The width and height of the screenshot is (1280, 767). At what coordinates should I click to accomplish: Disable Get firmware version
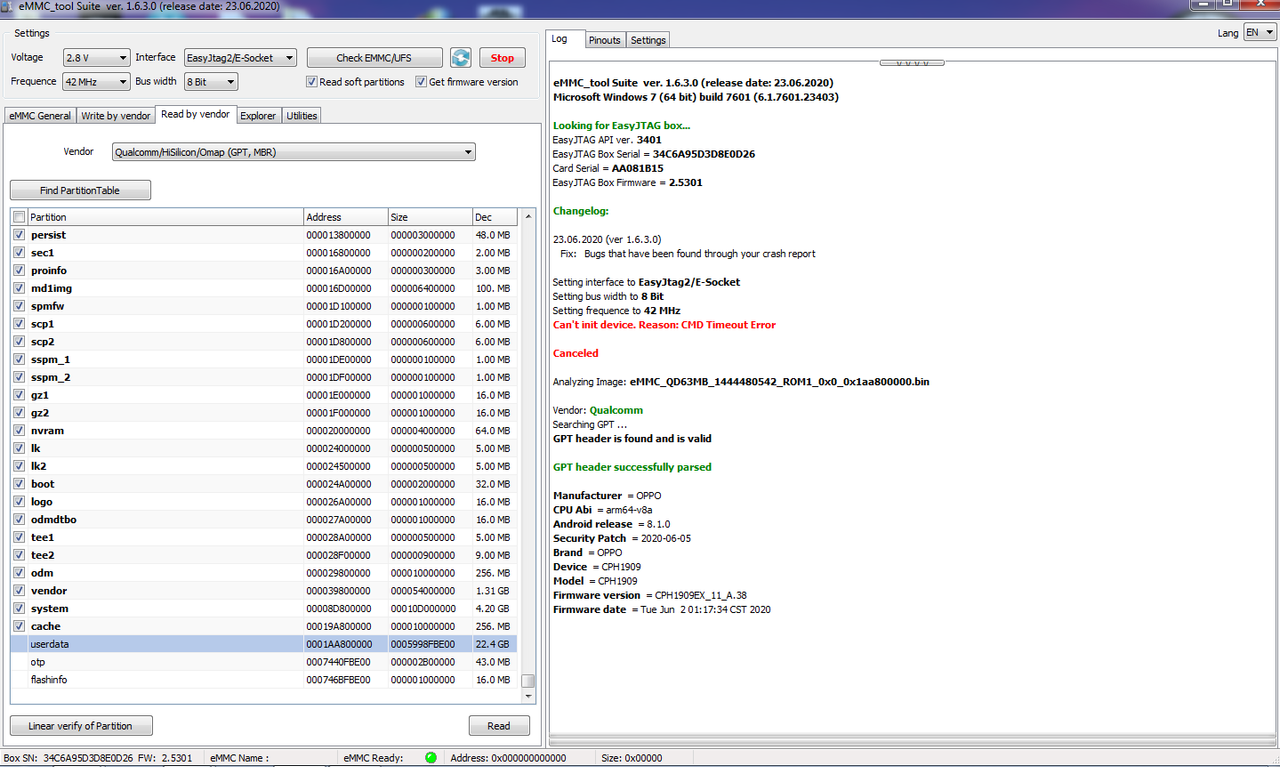point(421,81)
